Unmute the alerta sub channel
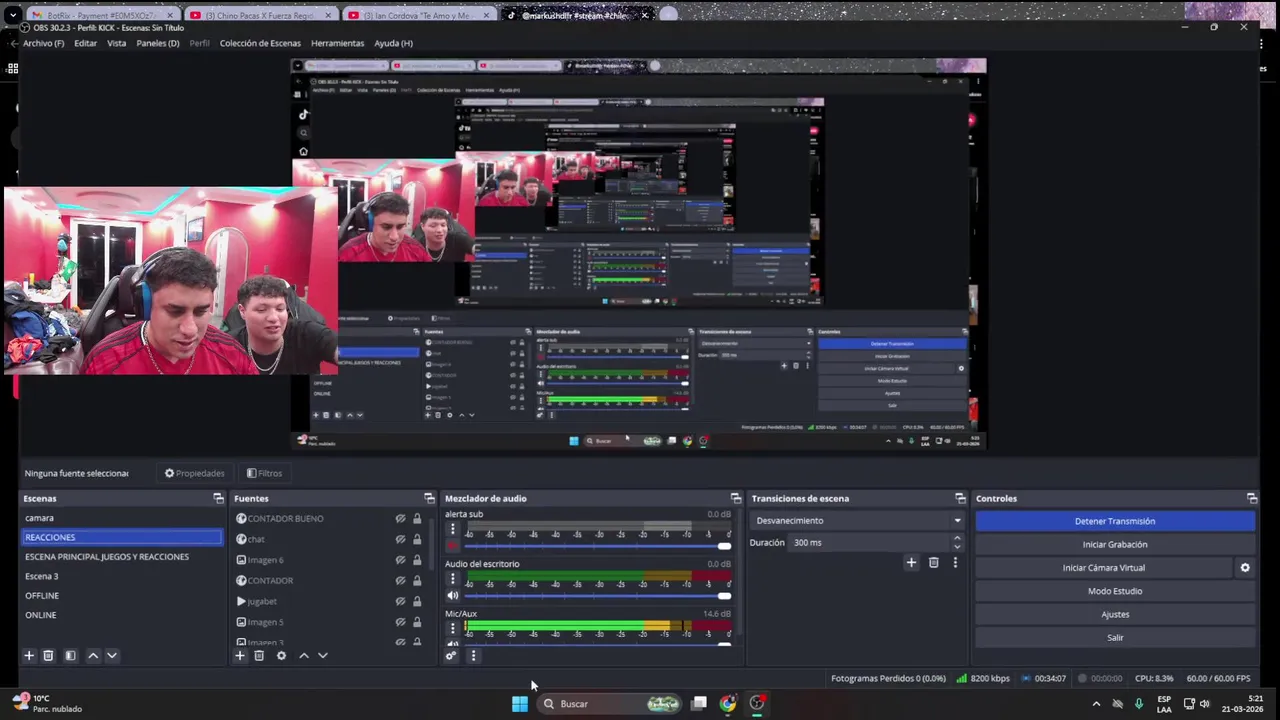The width and height of the screenshot is (1280, 720). tap(452, 546)
